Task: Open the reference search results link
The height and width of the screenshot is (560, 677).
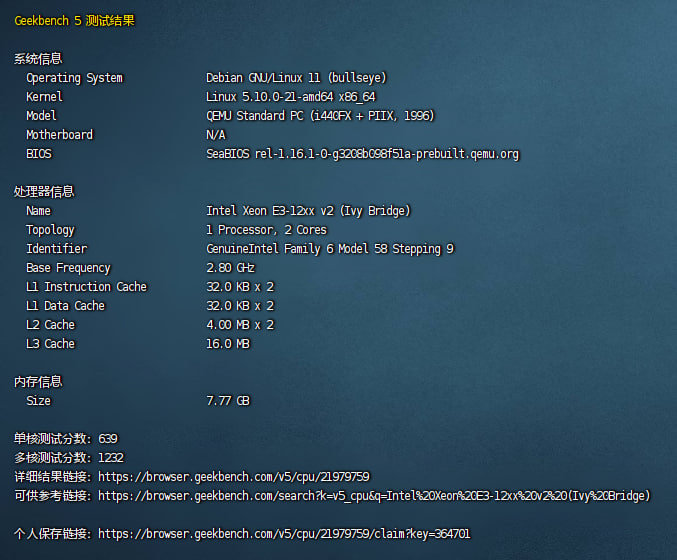Action: [374, 496]
